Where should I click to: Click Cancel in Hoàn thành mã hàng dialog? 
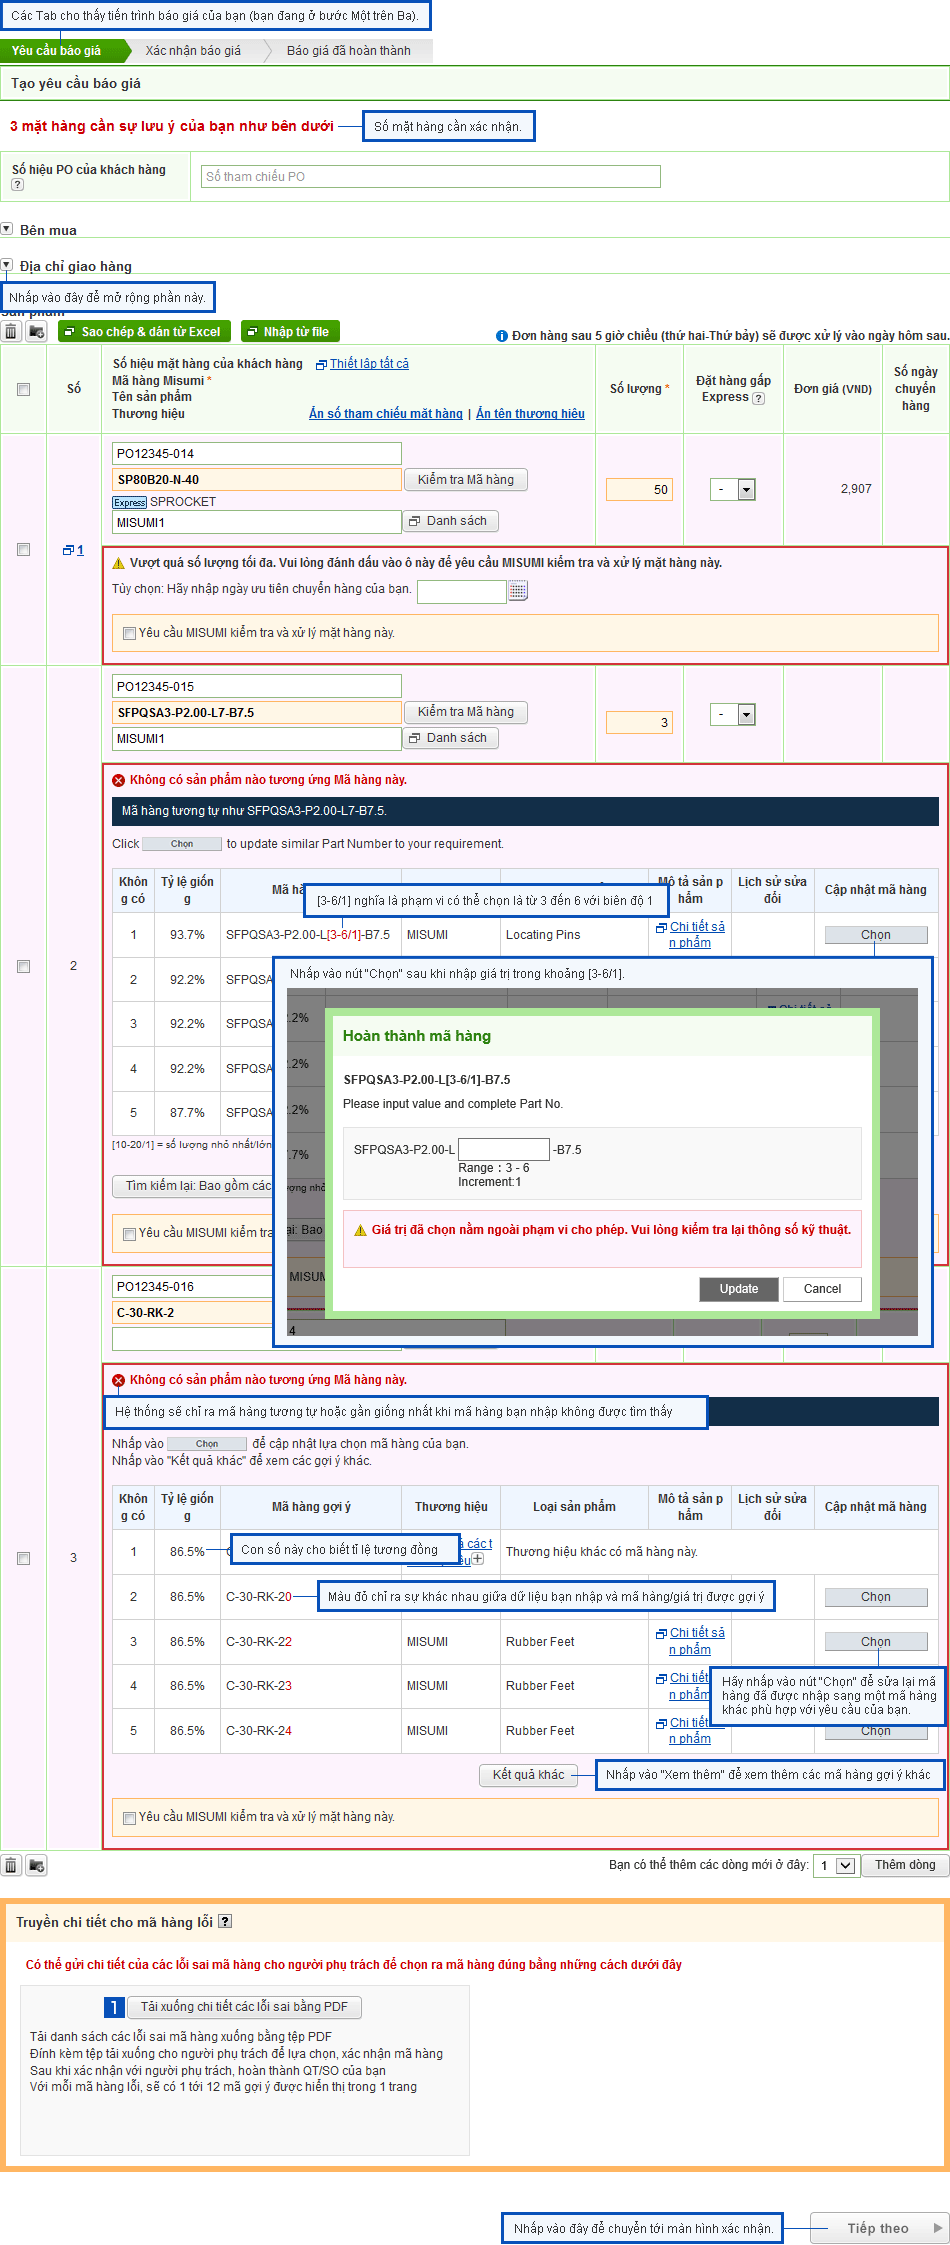point(822,1289)
